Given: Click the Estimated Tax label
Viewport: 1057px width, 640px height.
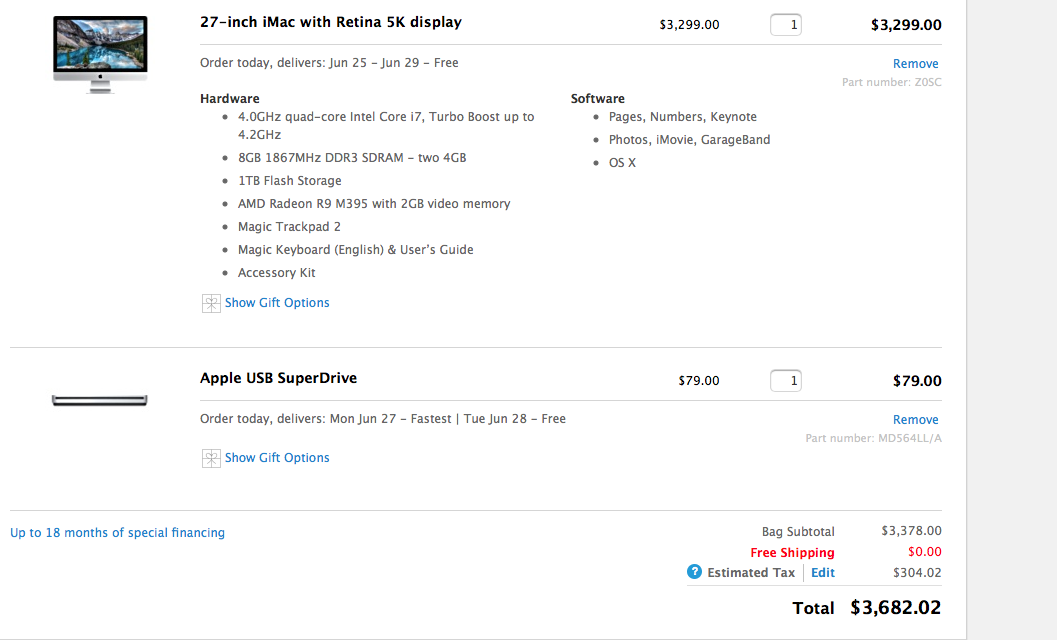Looking at the screenshot, I should coord(750,573).
